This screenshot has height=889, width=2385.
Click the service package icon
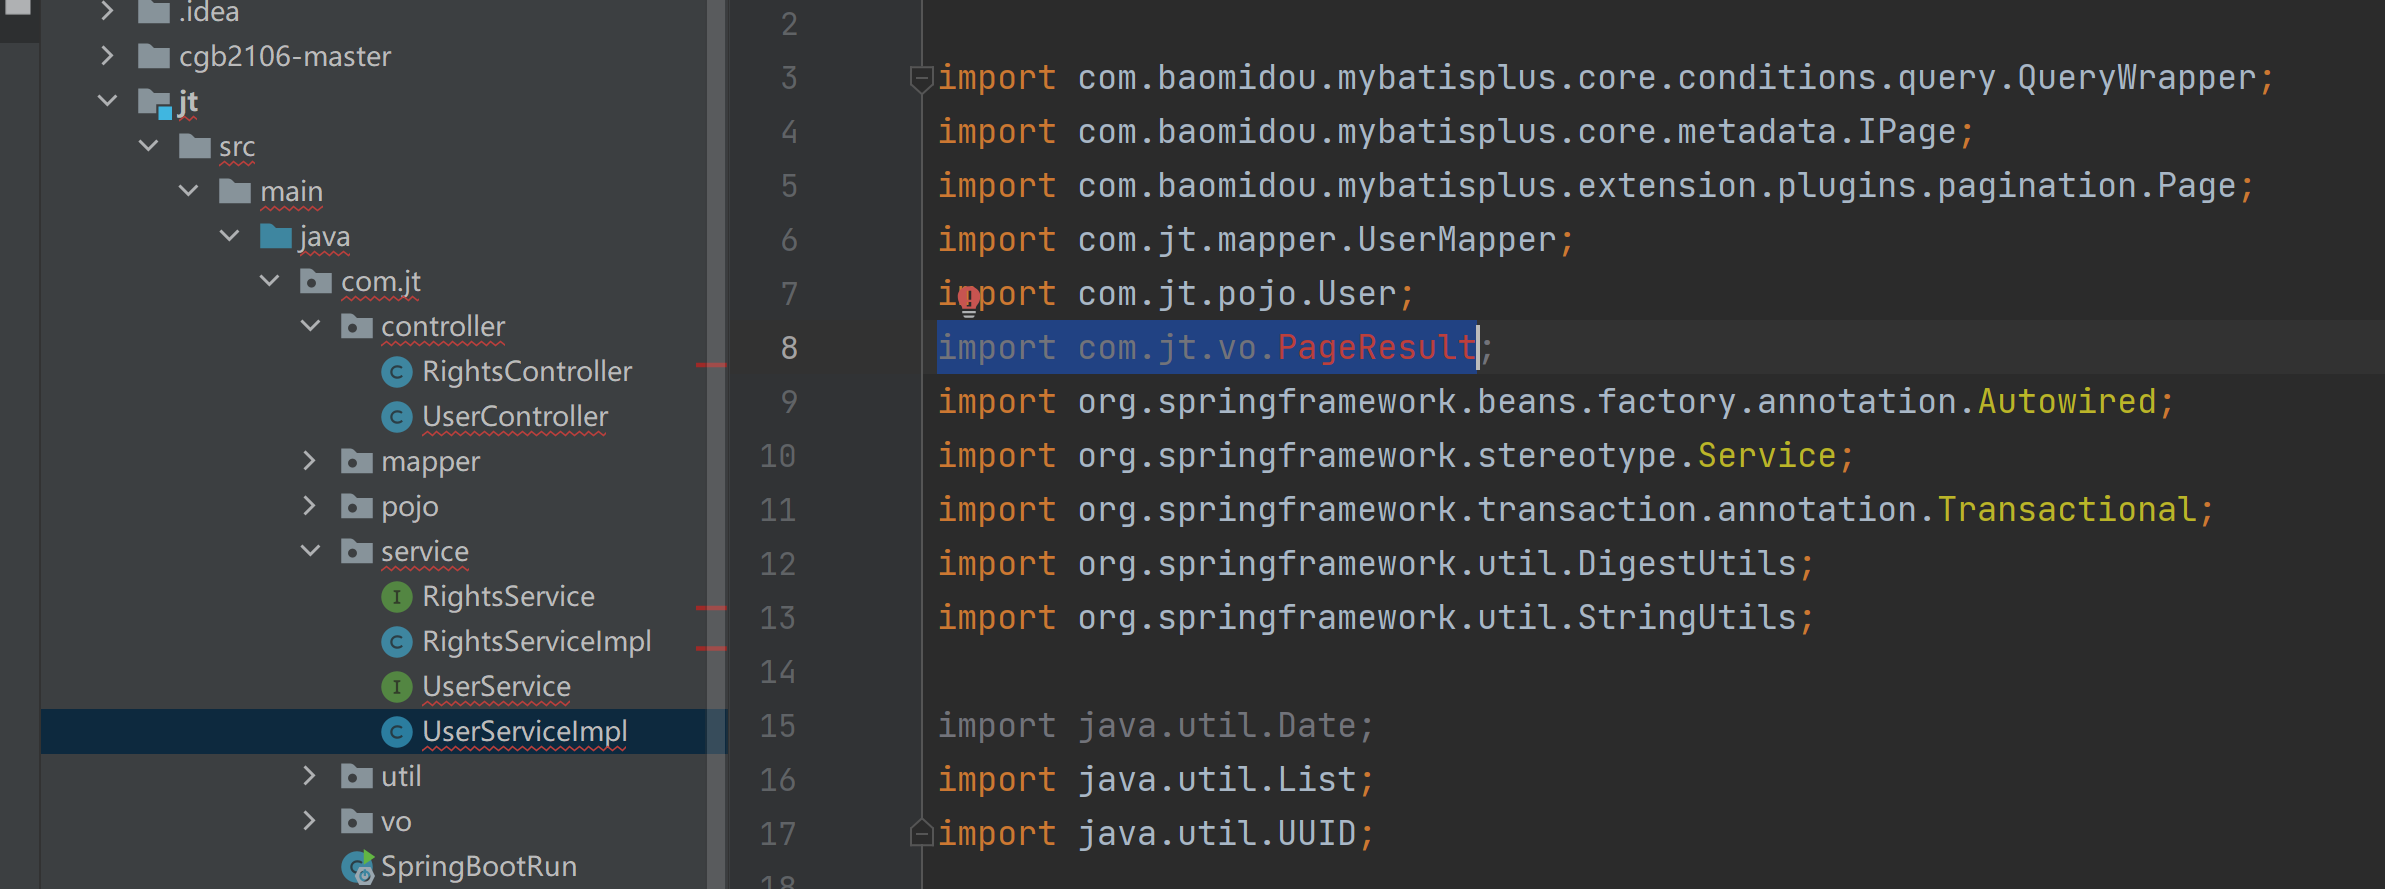tap(356, 552)
